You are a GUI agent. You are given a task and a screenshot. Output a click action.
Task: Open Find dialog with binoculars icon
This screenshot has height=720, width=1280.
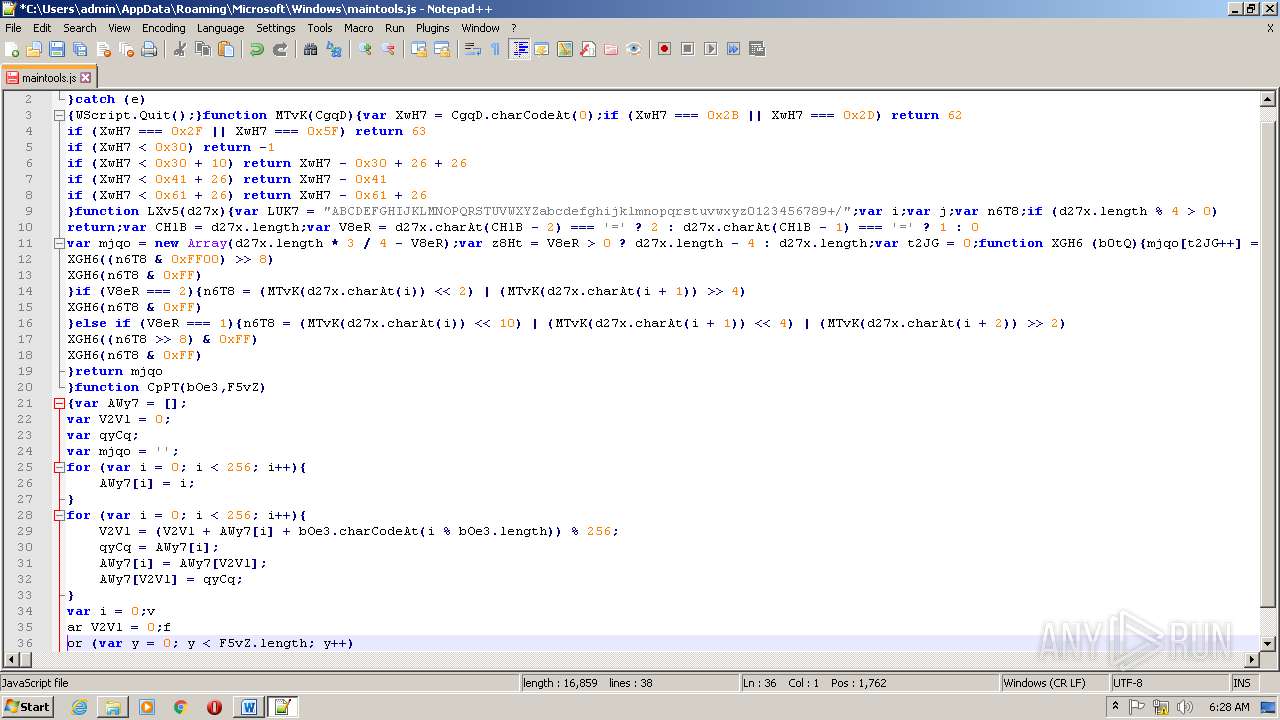click(311, 49)
